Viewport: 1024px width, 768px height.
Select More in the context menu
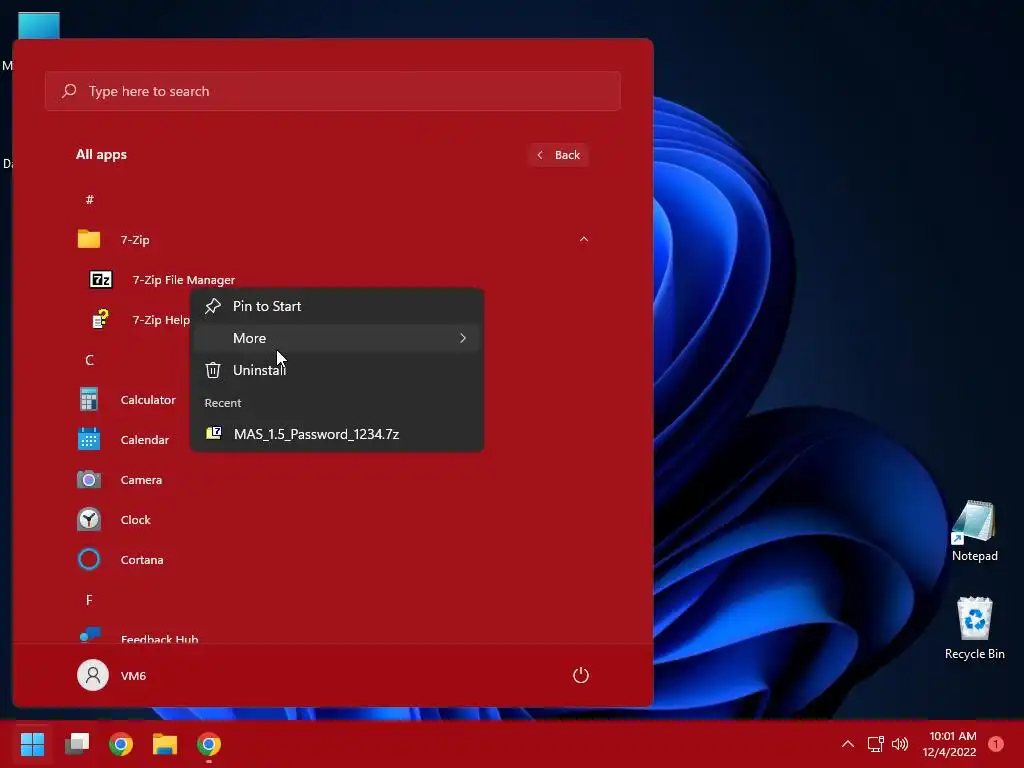(337, 338)
